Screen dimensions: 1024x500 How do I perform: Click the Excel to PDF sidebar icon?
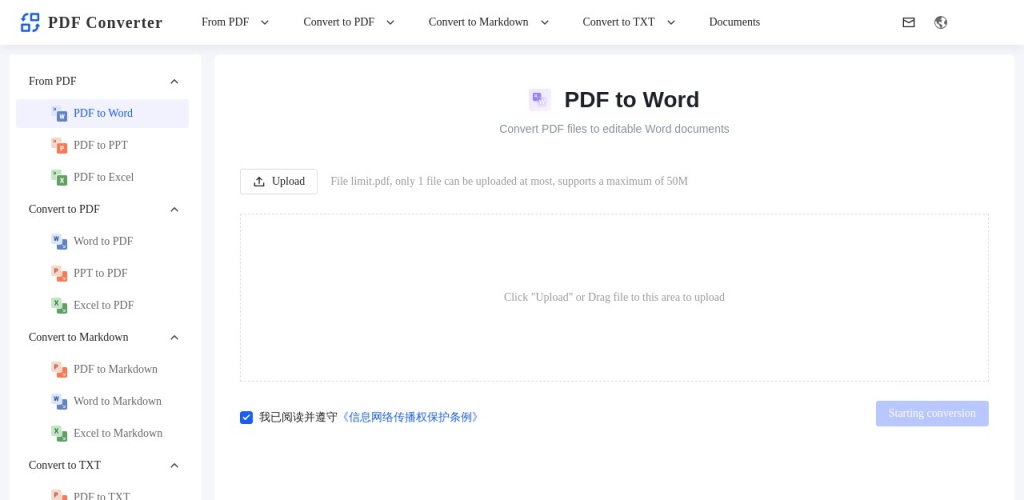point(59,305)
